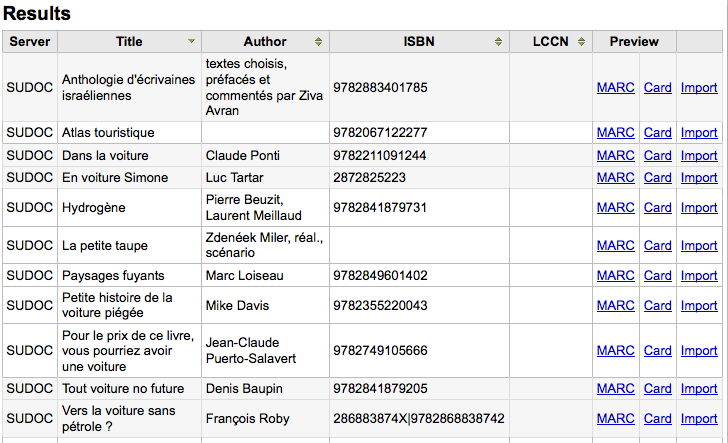Import the Pour le prix de ce livre record
This screenshot has height=443, width=728.
[699, 351]
